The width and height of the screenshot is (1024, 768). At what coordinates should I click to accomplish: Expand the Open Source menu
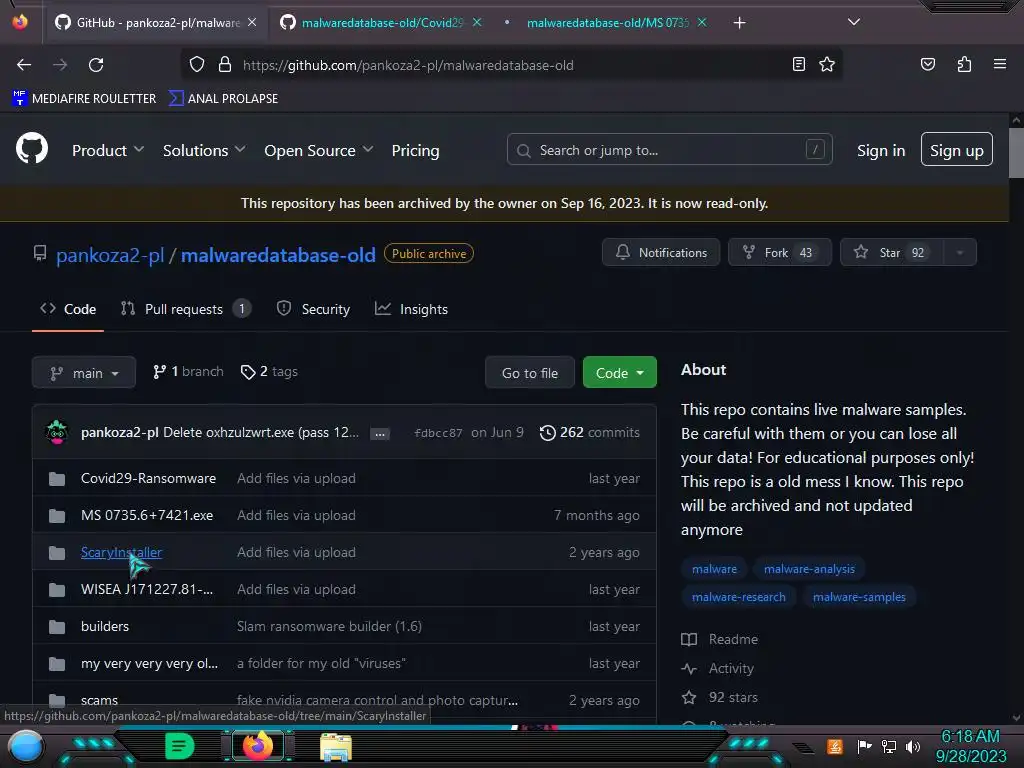click(319, 150)
